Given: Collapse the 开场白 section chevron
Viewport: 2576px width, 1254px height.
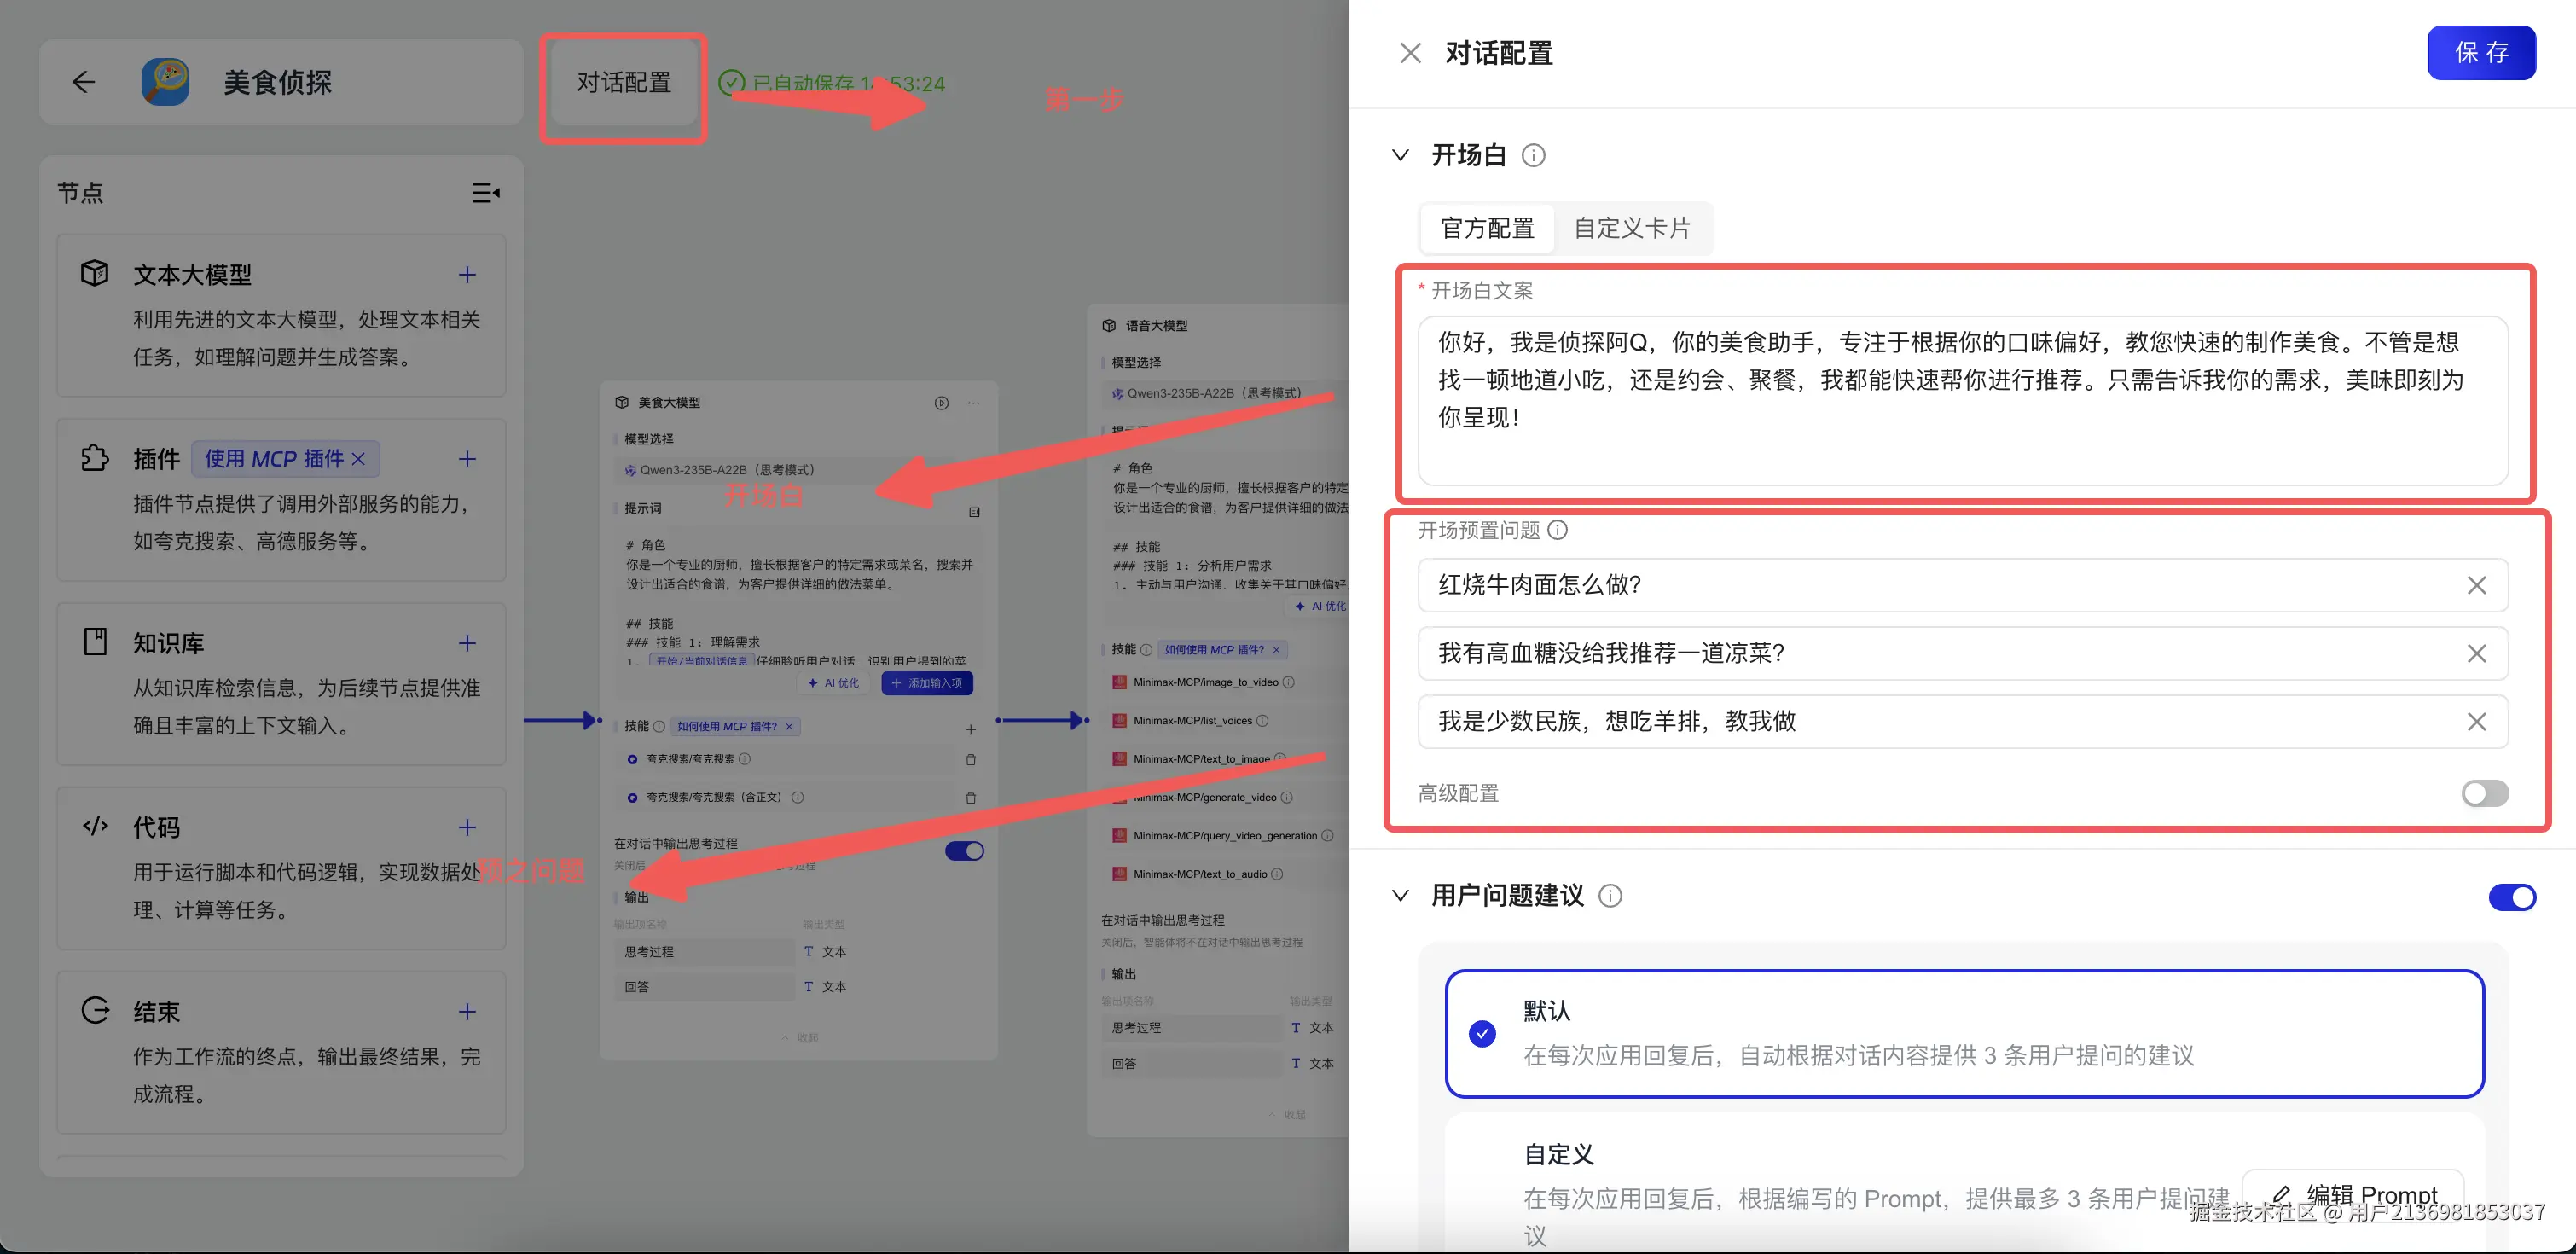Looking at the screenshot, I should pyautogui.click(x=1401, y=155).
